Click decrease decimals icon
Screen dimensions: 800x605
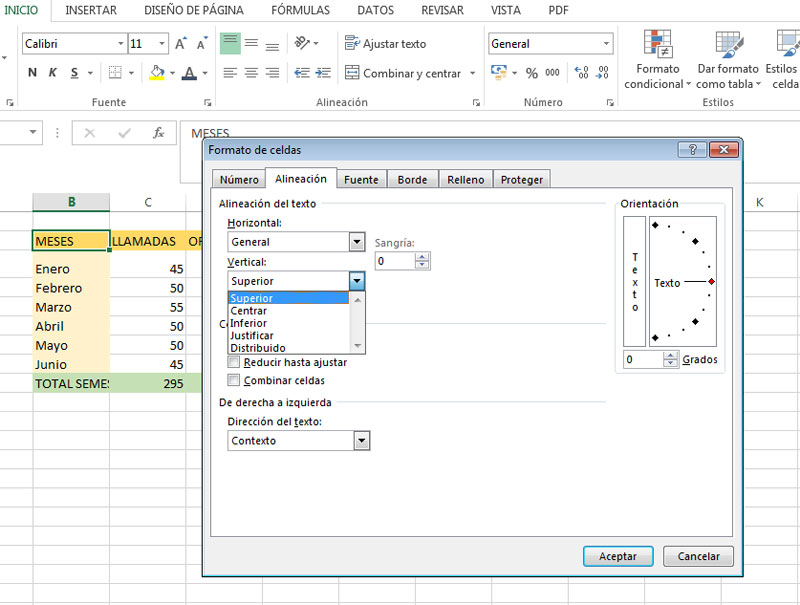point(603,72)
